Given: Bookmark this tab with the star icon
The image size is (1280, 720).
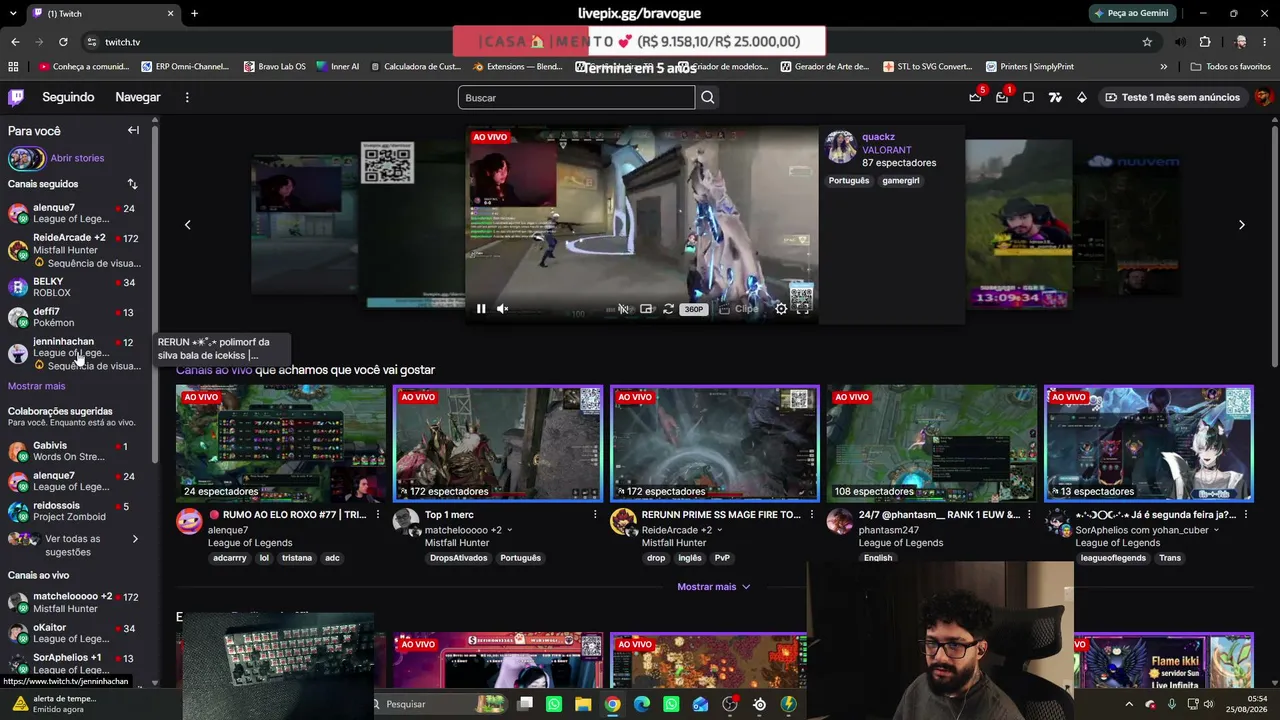Looking at the screenshot, I should click(1147, 42).
